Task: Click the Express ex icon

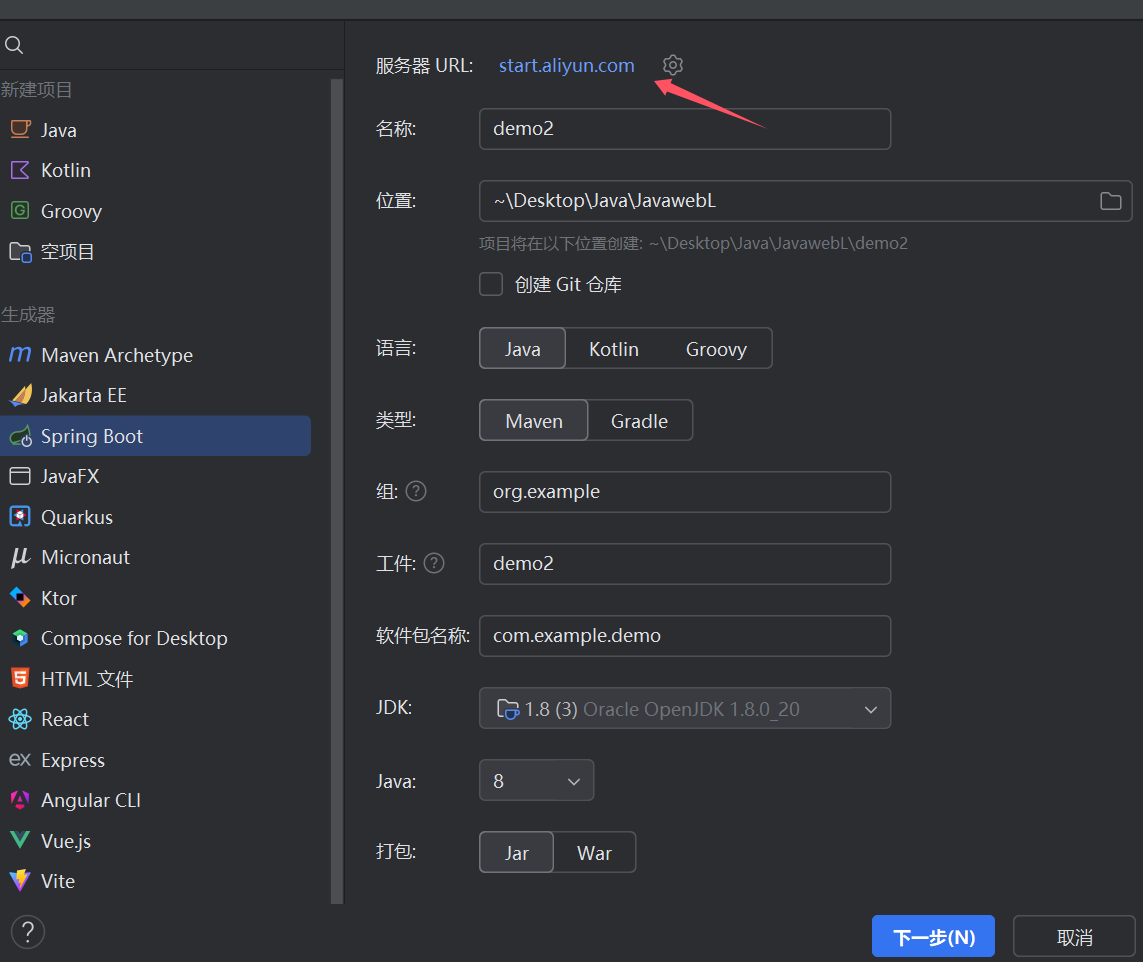Action: (x=20, y=760)
